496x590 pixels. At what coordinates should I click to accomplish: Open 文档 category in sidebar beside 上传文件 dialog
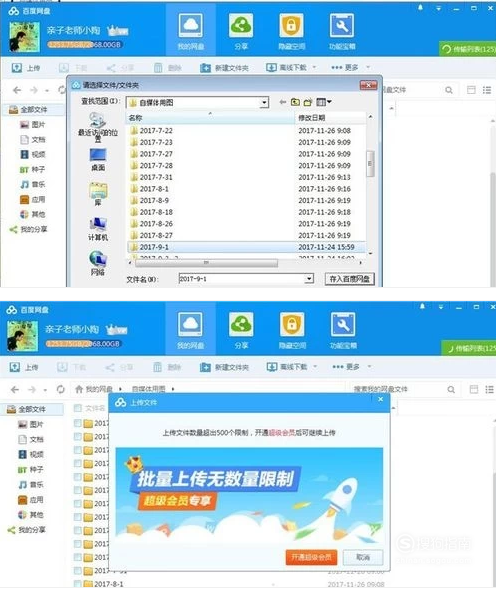(x=31, y=439)
